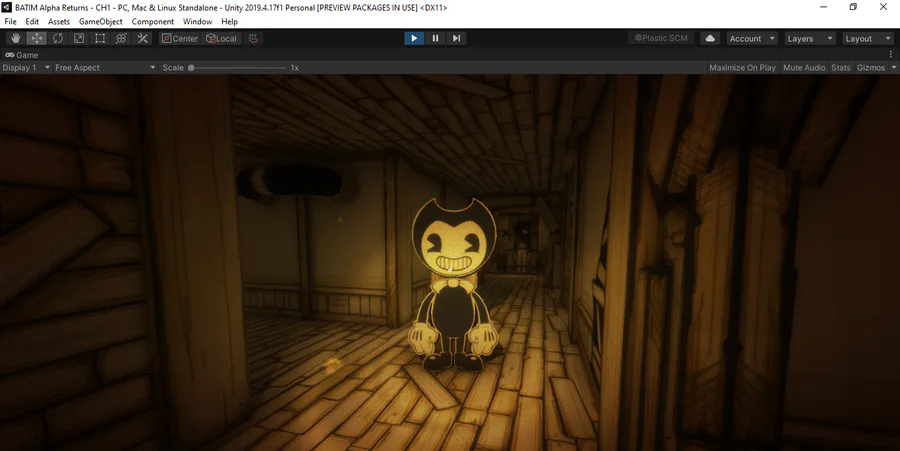Open the Game panel options menu
Screen dimensions: 900x451
coord(891,55)
